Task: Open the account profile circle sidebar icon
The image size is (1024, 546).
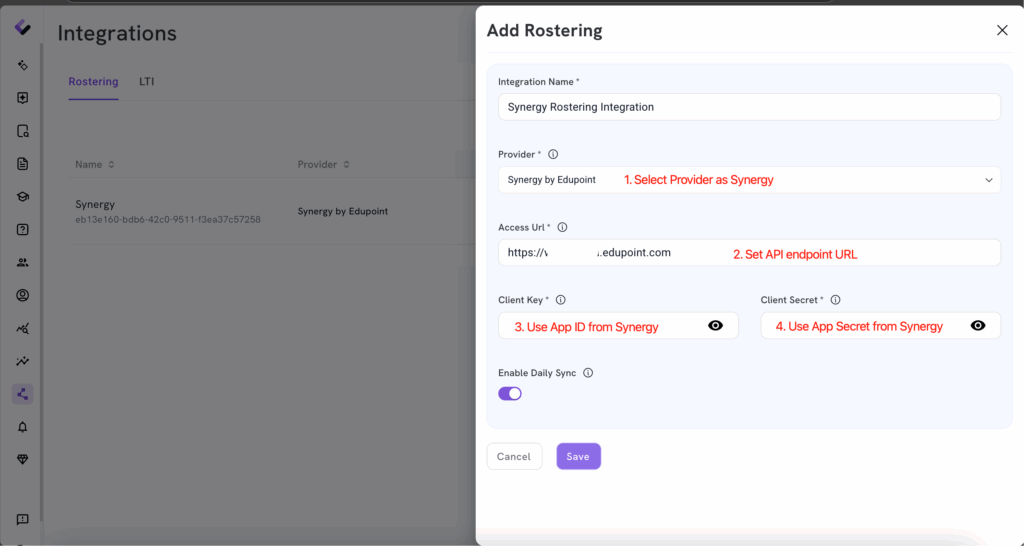Action: tap(22, 295)
